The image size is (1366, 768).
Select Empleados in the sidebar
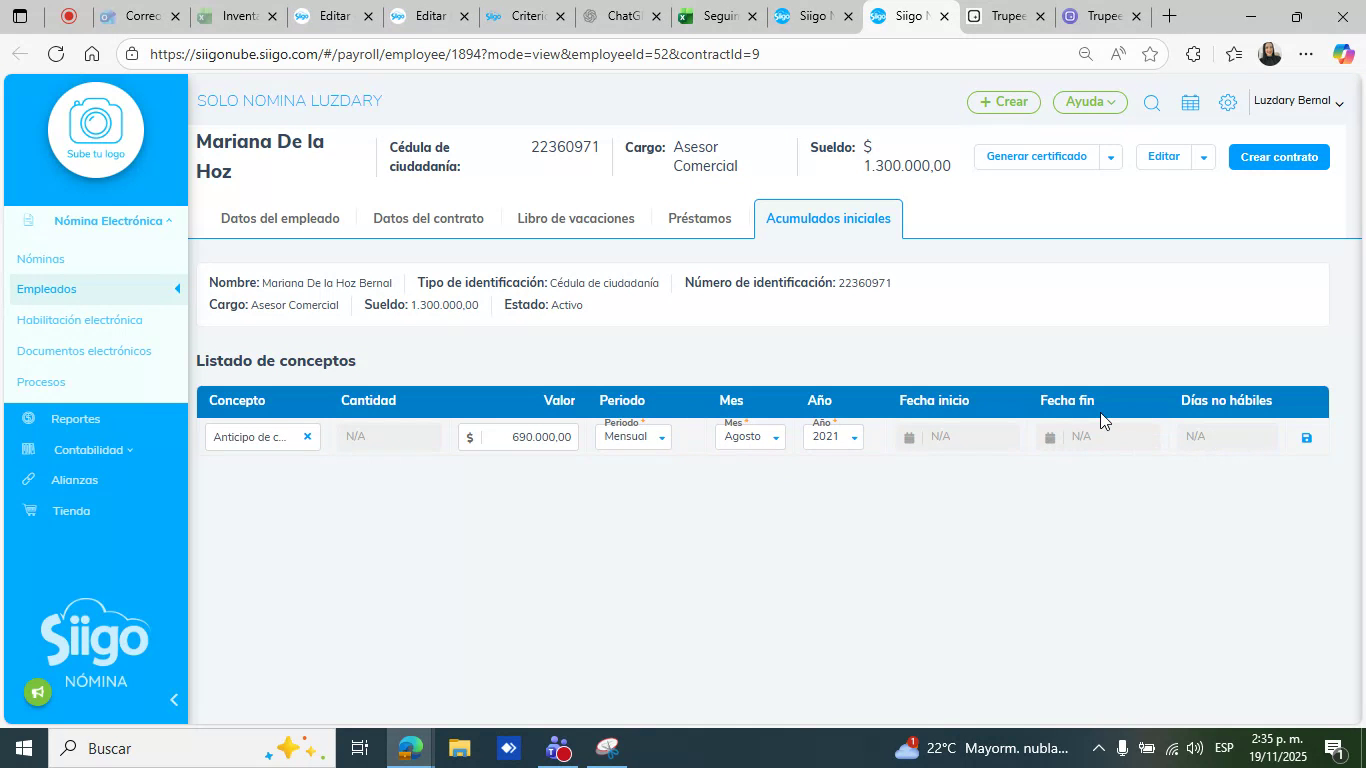[x=96, y=289]
